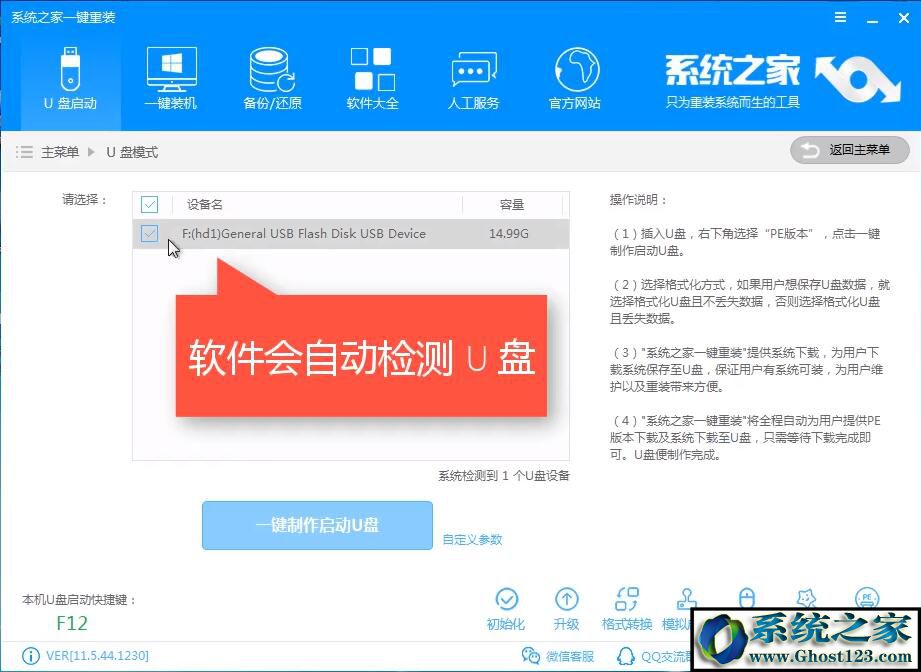Image resolution: width=921 pixels, height=672 pixels.
Task: Switch to the 一键装机 tab
Action: pos(171,80)
